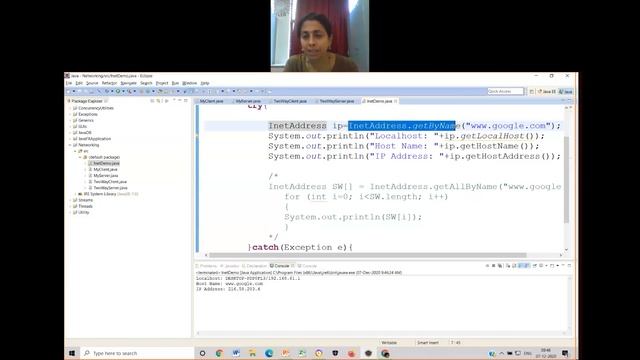Expand the JRE System Library node
640x360 pixels.
pyautogui.click(x=76, y=194)
